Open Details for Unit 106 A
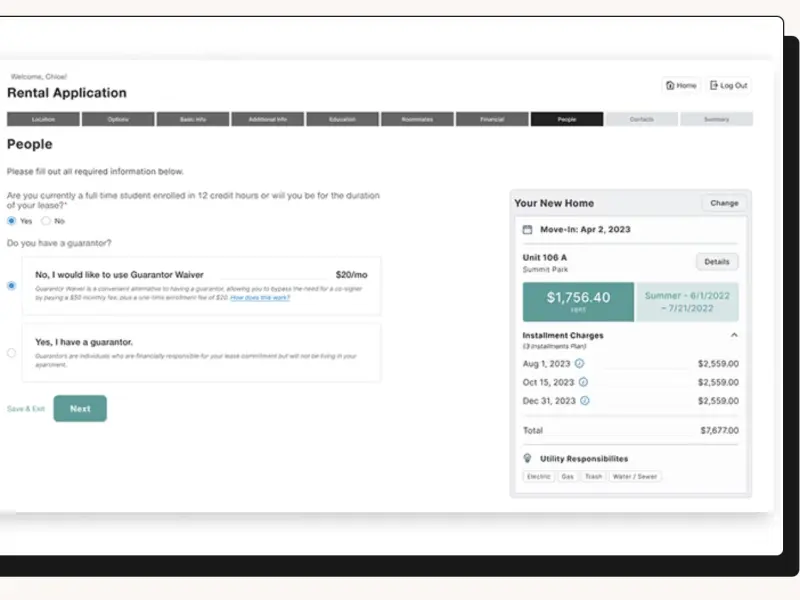 point(717,262)
